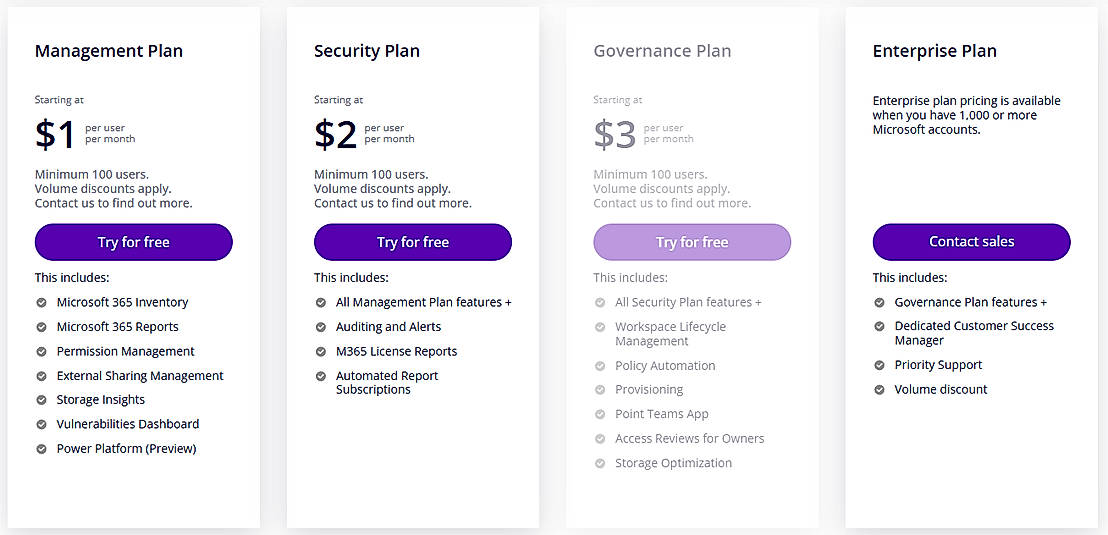The image size is (1108, 535).
Task: Click Dedicated Customer Success Manager feature
Action: point(974,333)
